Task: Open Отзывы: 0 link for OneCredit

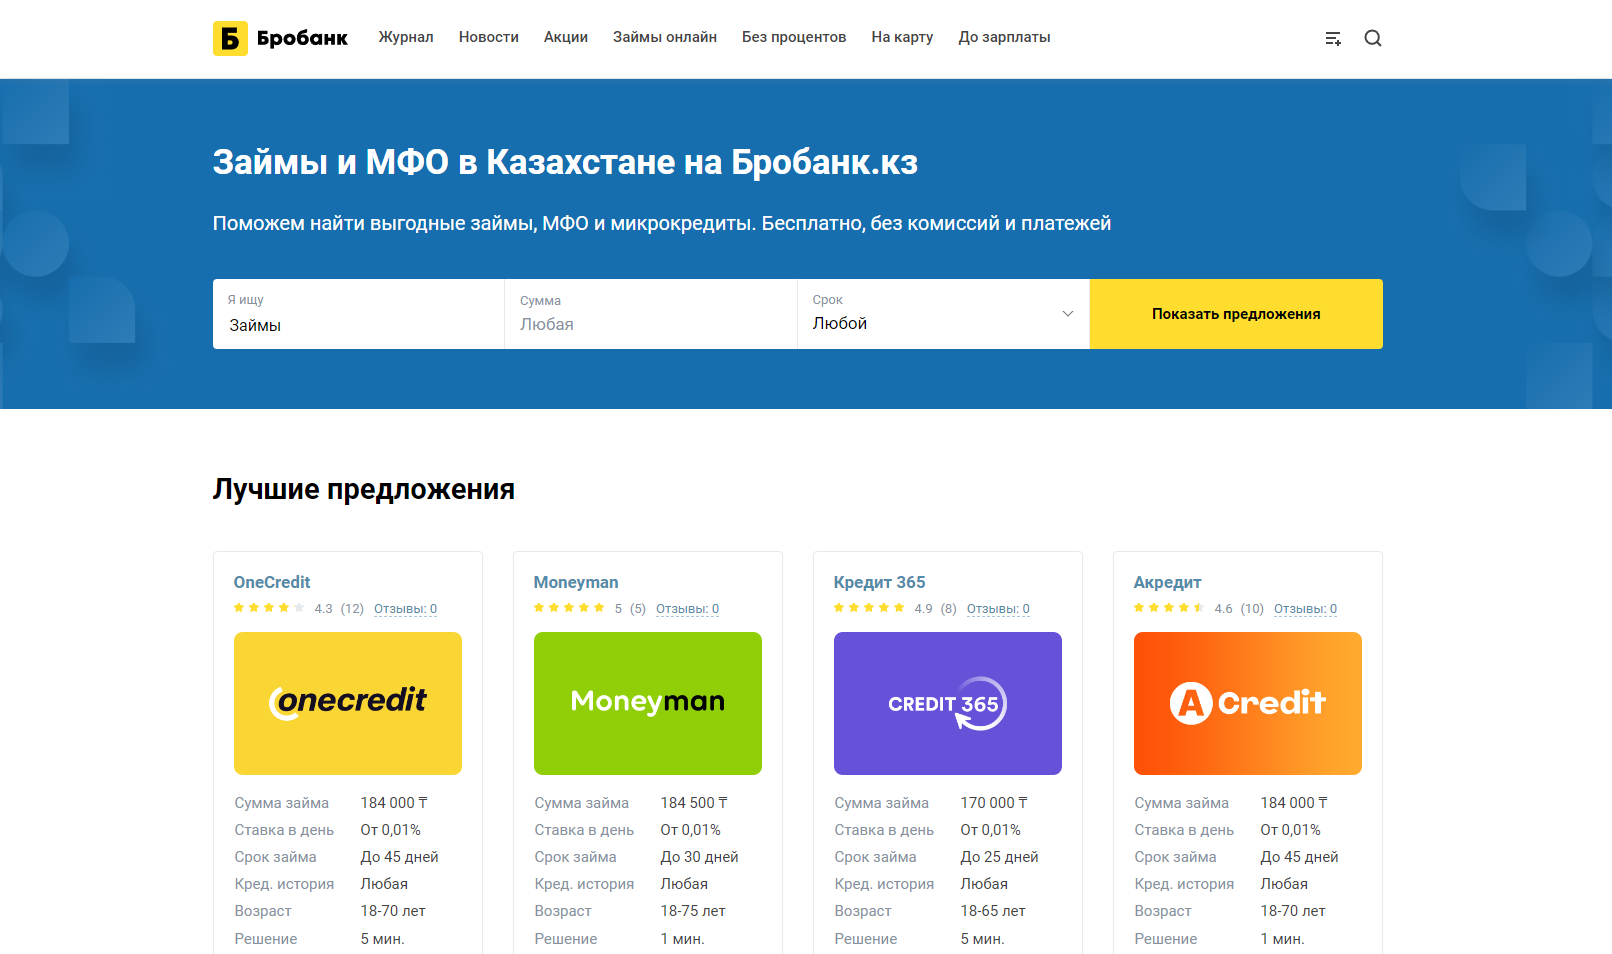Action: click(405, 609)
